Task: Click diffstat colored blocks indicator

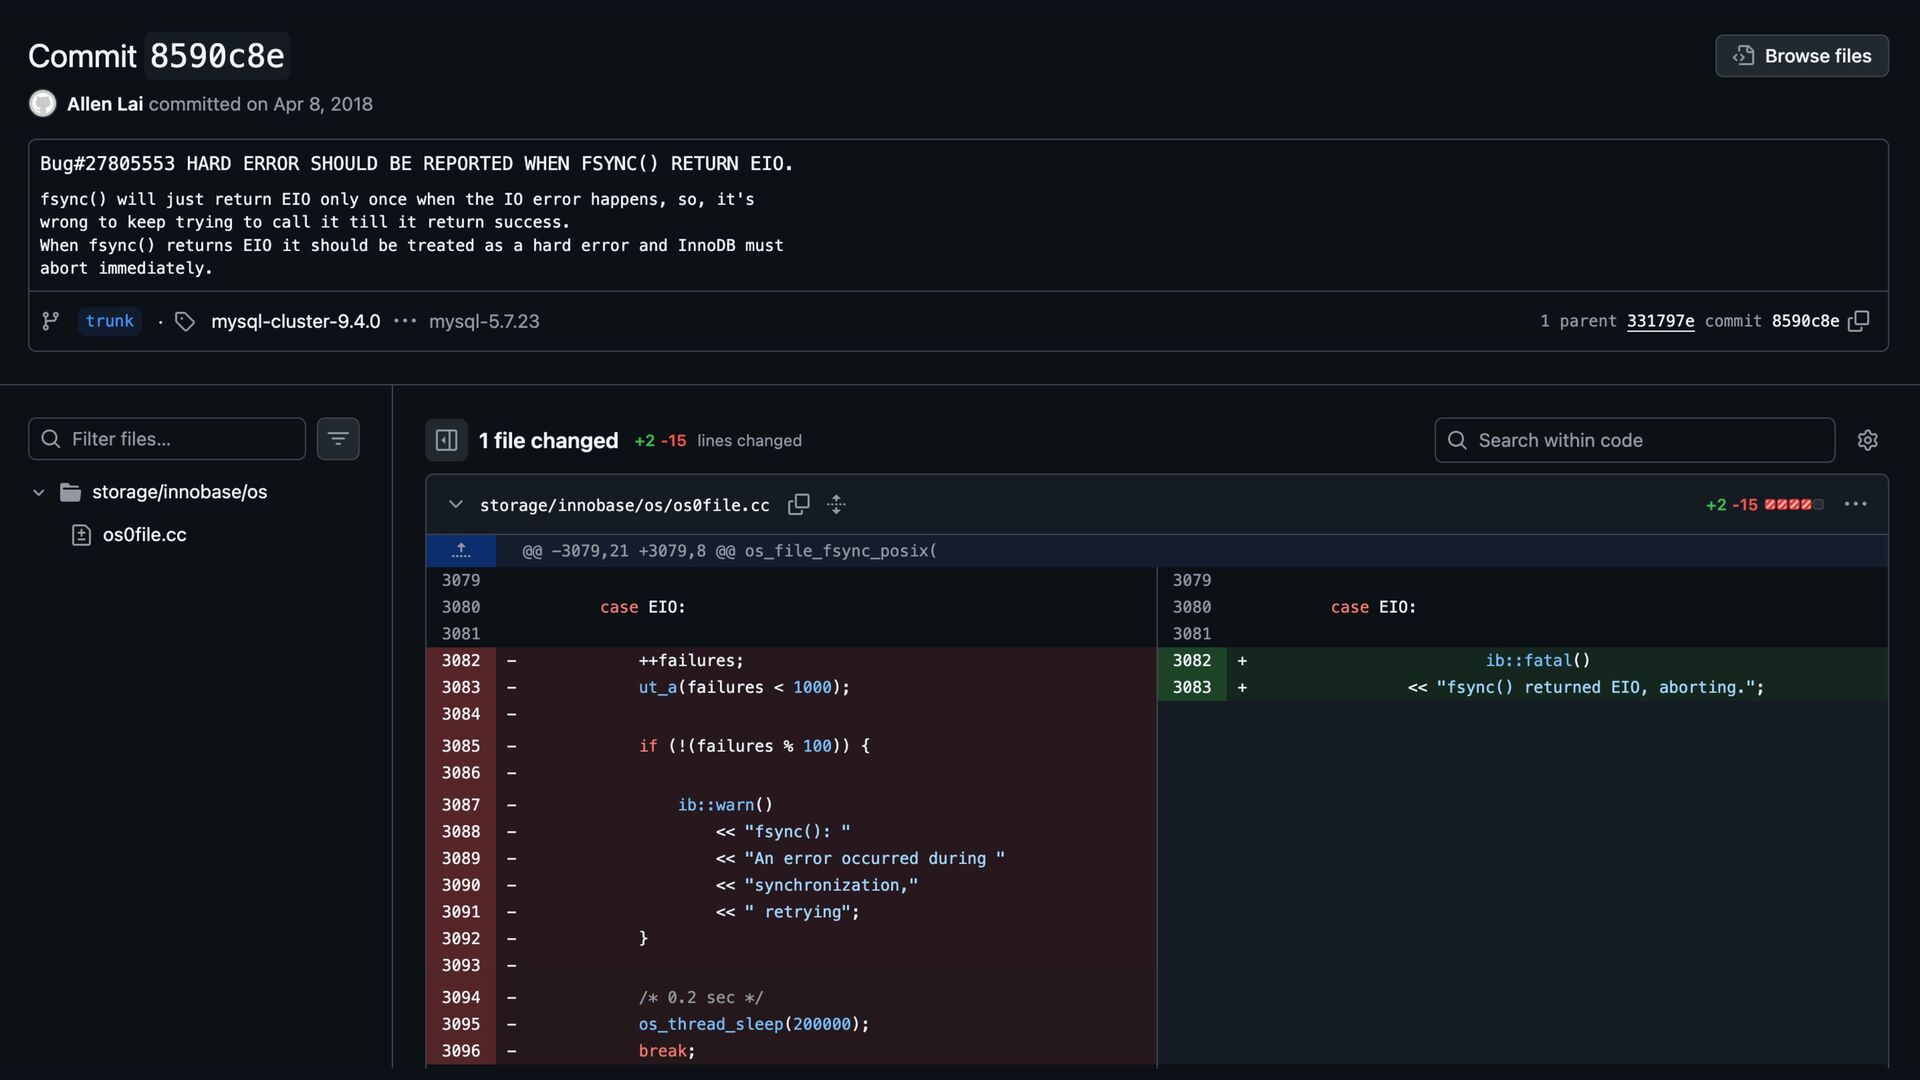Action: (1794, 505)
